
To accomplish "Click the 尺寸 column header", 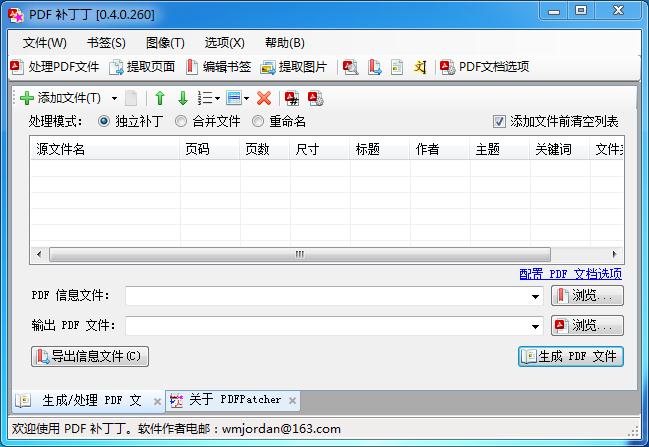I will tap(320, 149).
